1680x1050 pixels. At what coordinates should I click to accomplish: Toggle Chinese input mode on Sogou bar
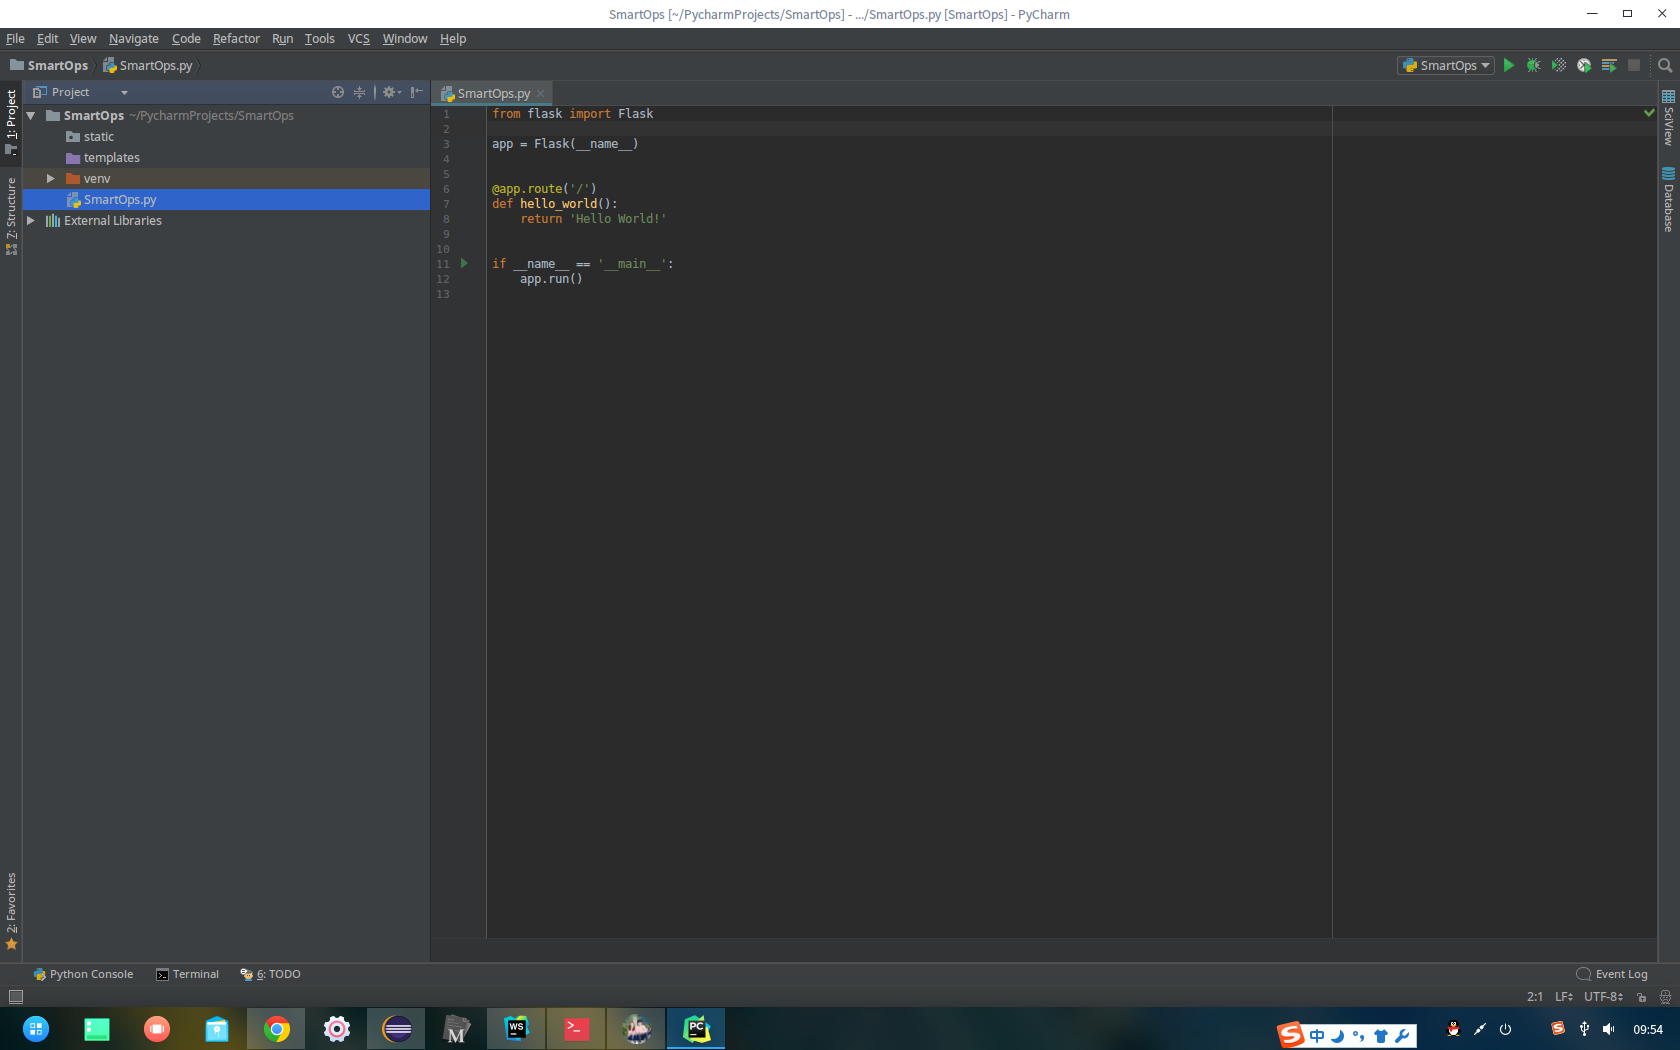pyautogui.click(x=1317, y=1036)
